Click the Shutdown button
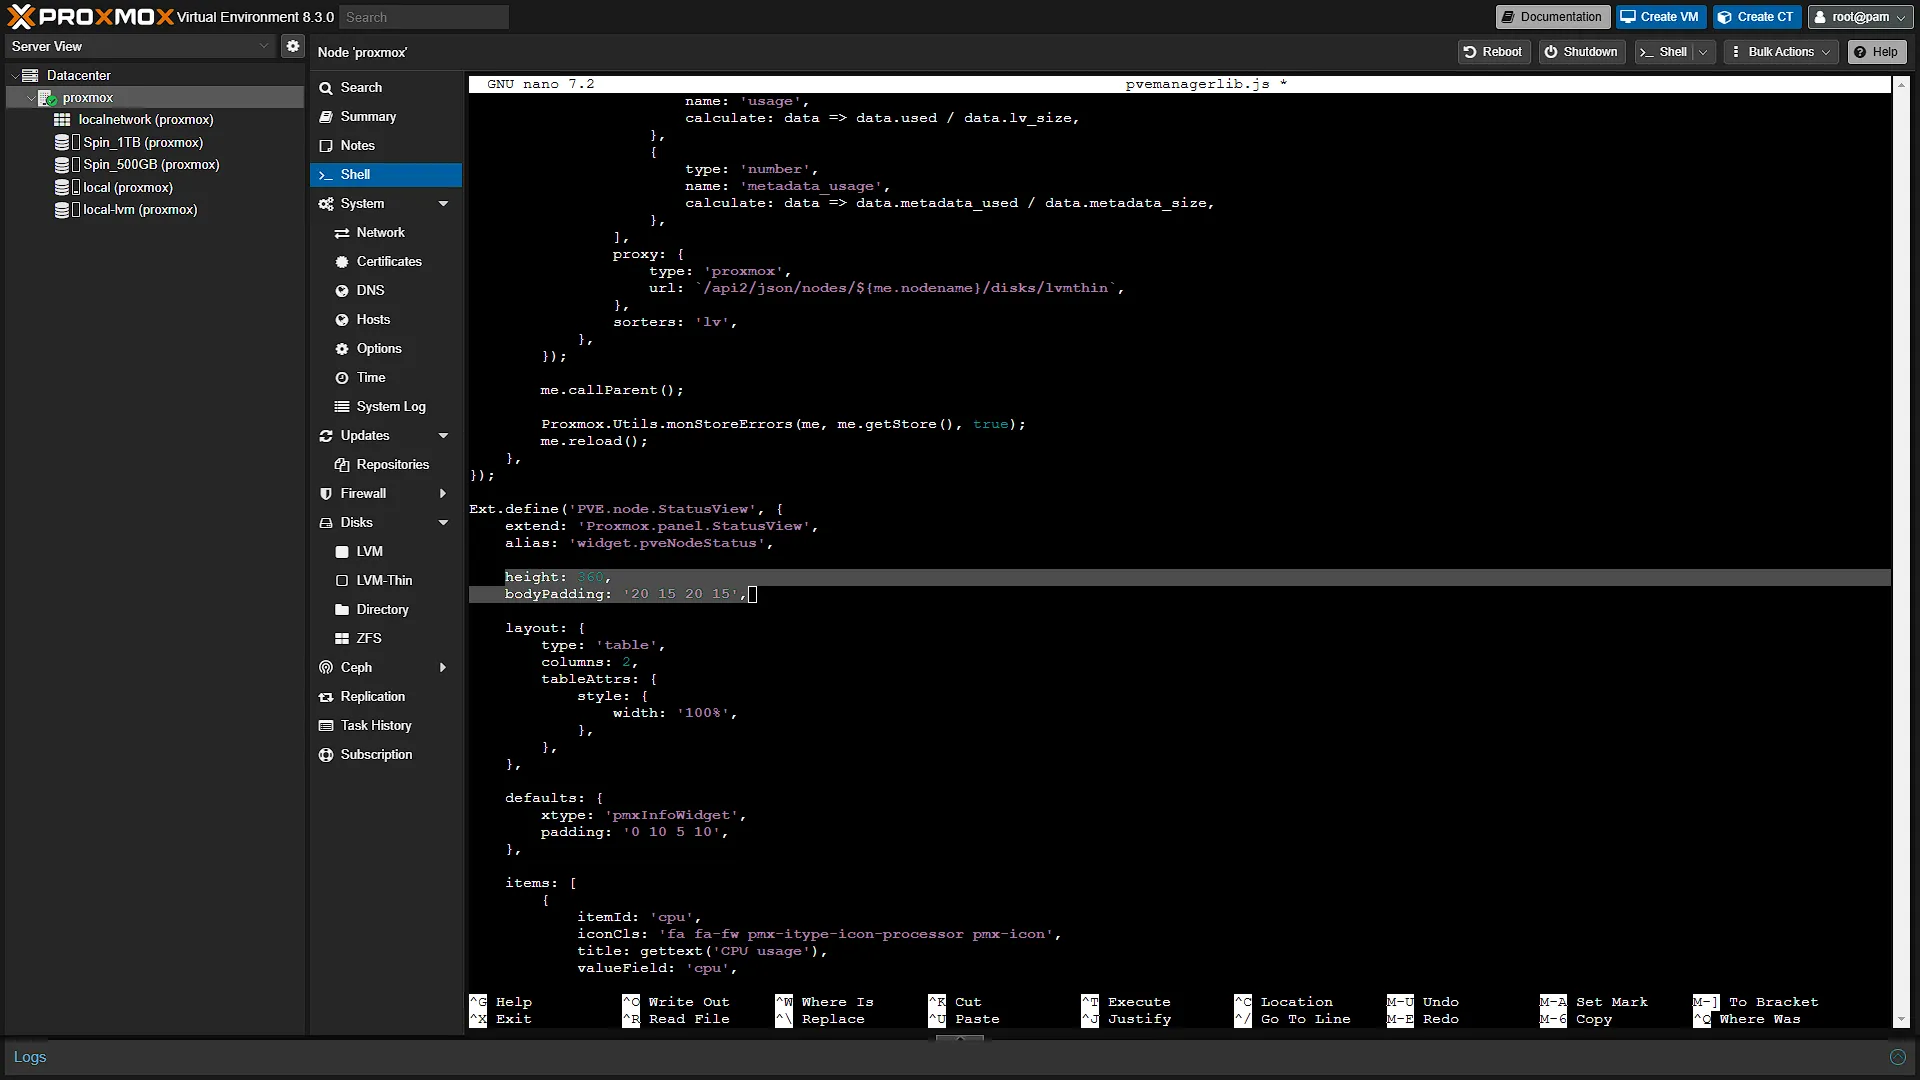Image resolution: width=1920 pixels, height=1080 pixels. pyautogui.click(x=1581, y=52)
